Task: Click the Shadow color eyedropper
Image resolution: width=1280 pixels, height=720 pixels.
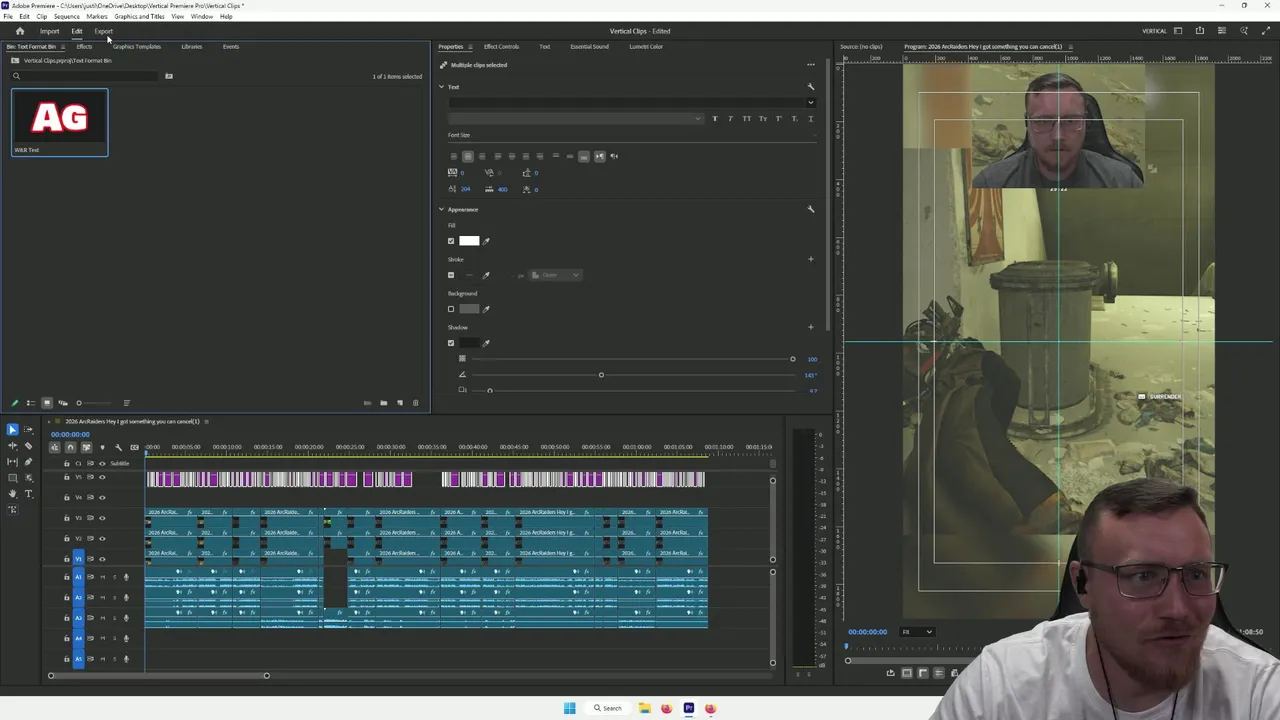Action: [486, 343]
